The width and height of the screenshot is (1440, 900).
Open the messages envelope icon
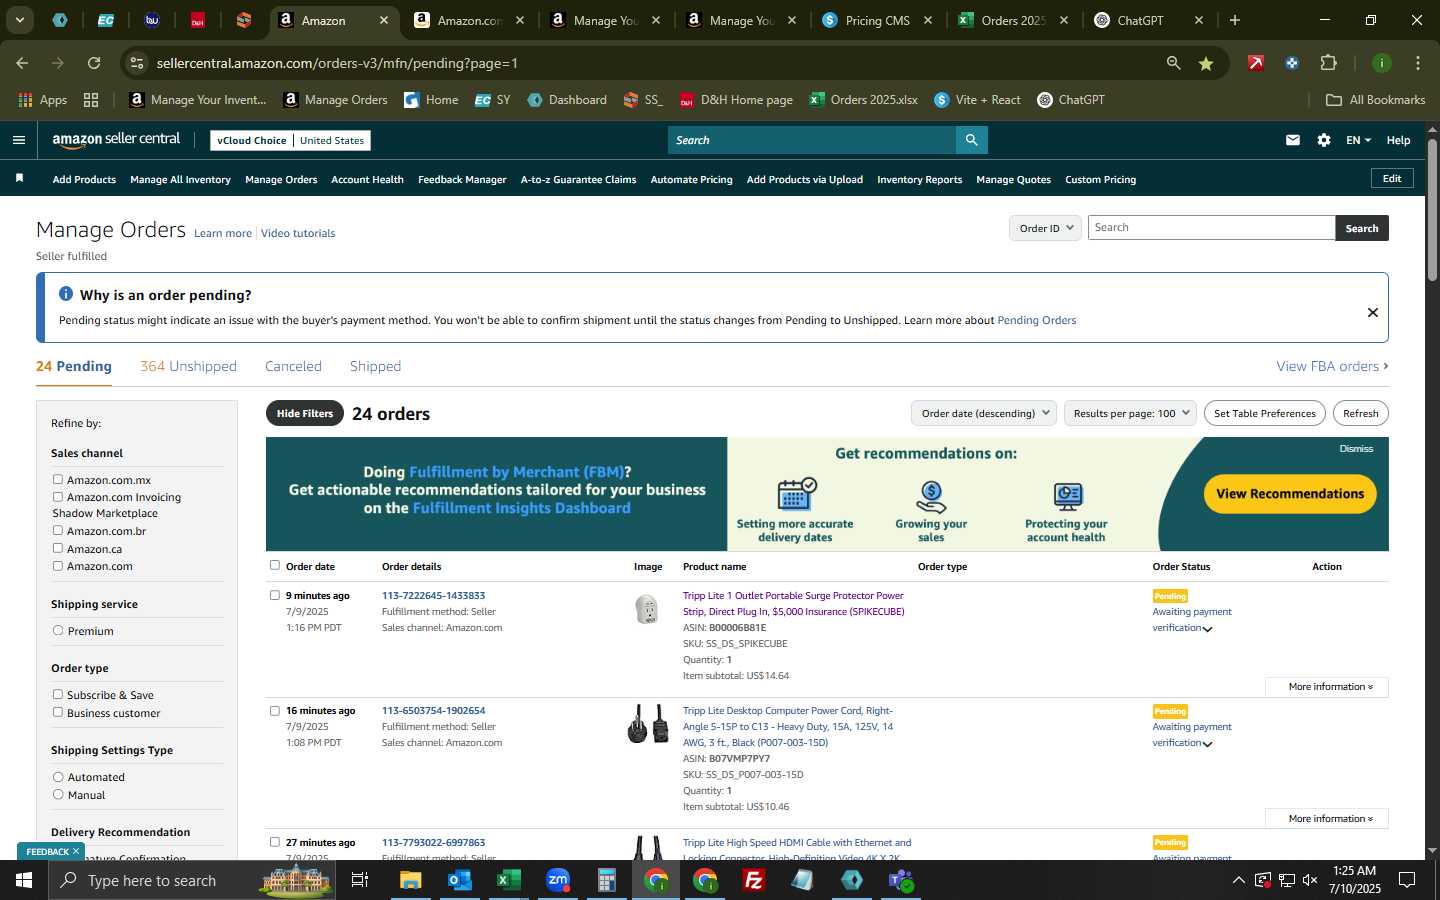click(x=1293, y=140)
